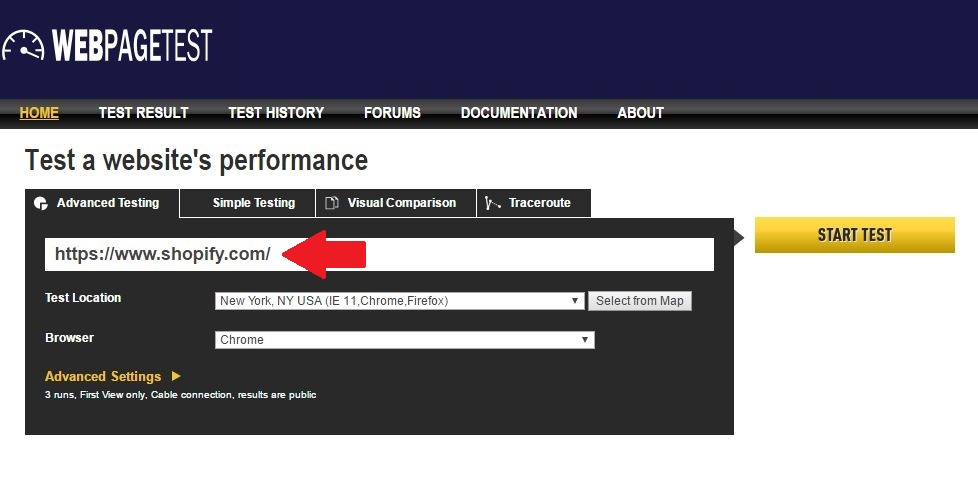Open the FORUMS menu item

pyautogui.click(x=392, y=113)
